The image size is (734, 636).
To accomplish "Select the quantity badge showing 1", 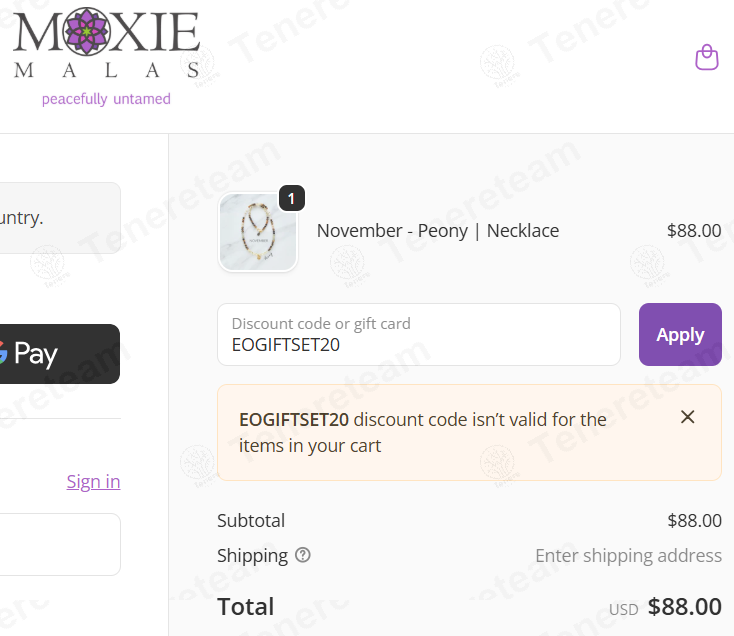I will [x=292, y=198].
